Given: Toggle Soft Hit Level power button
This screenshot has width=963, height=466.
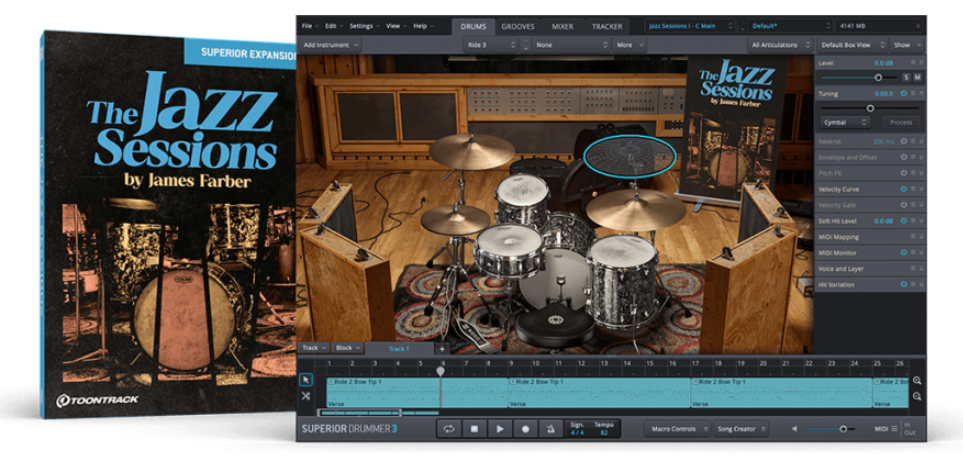Looking at the screenshot, I should pyautogui.click(x=903, y=220).
